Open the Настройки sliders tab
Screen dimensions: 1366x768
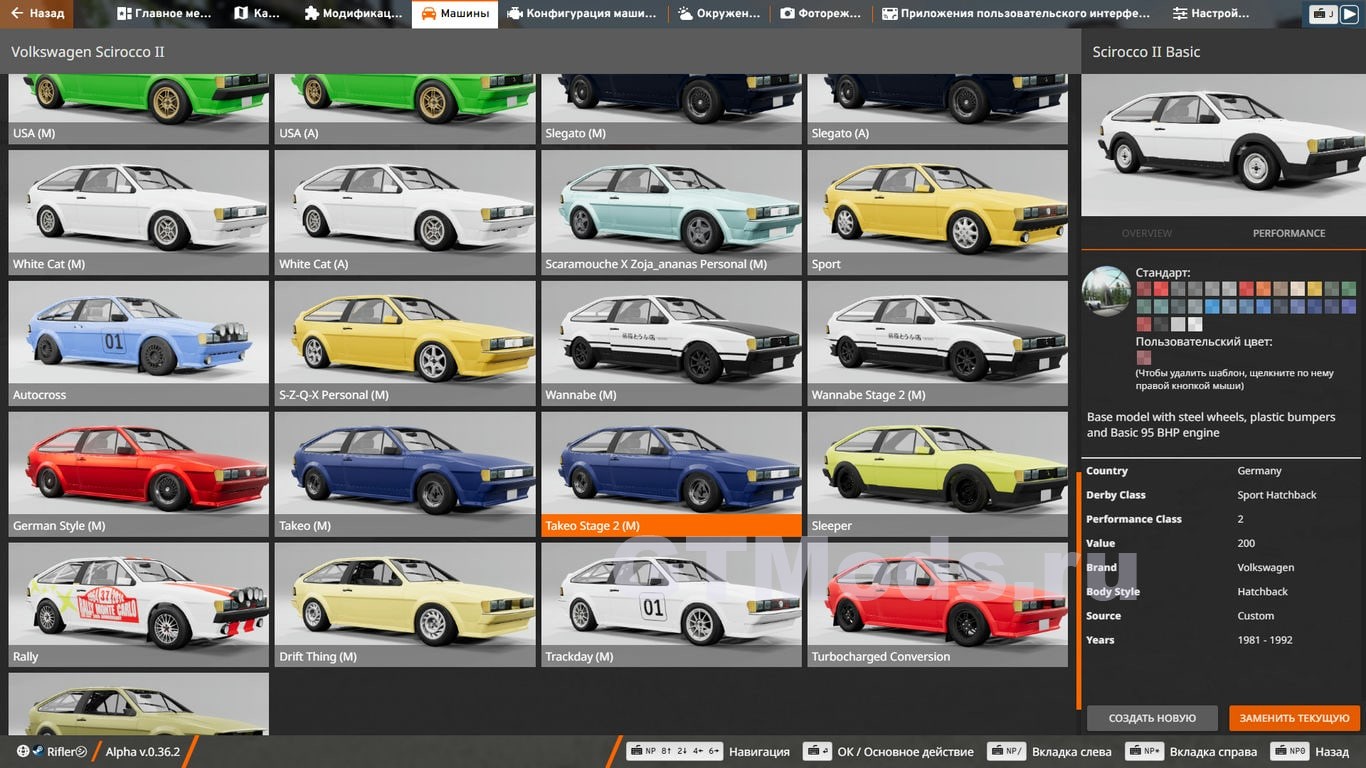(1211, 14)
